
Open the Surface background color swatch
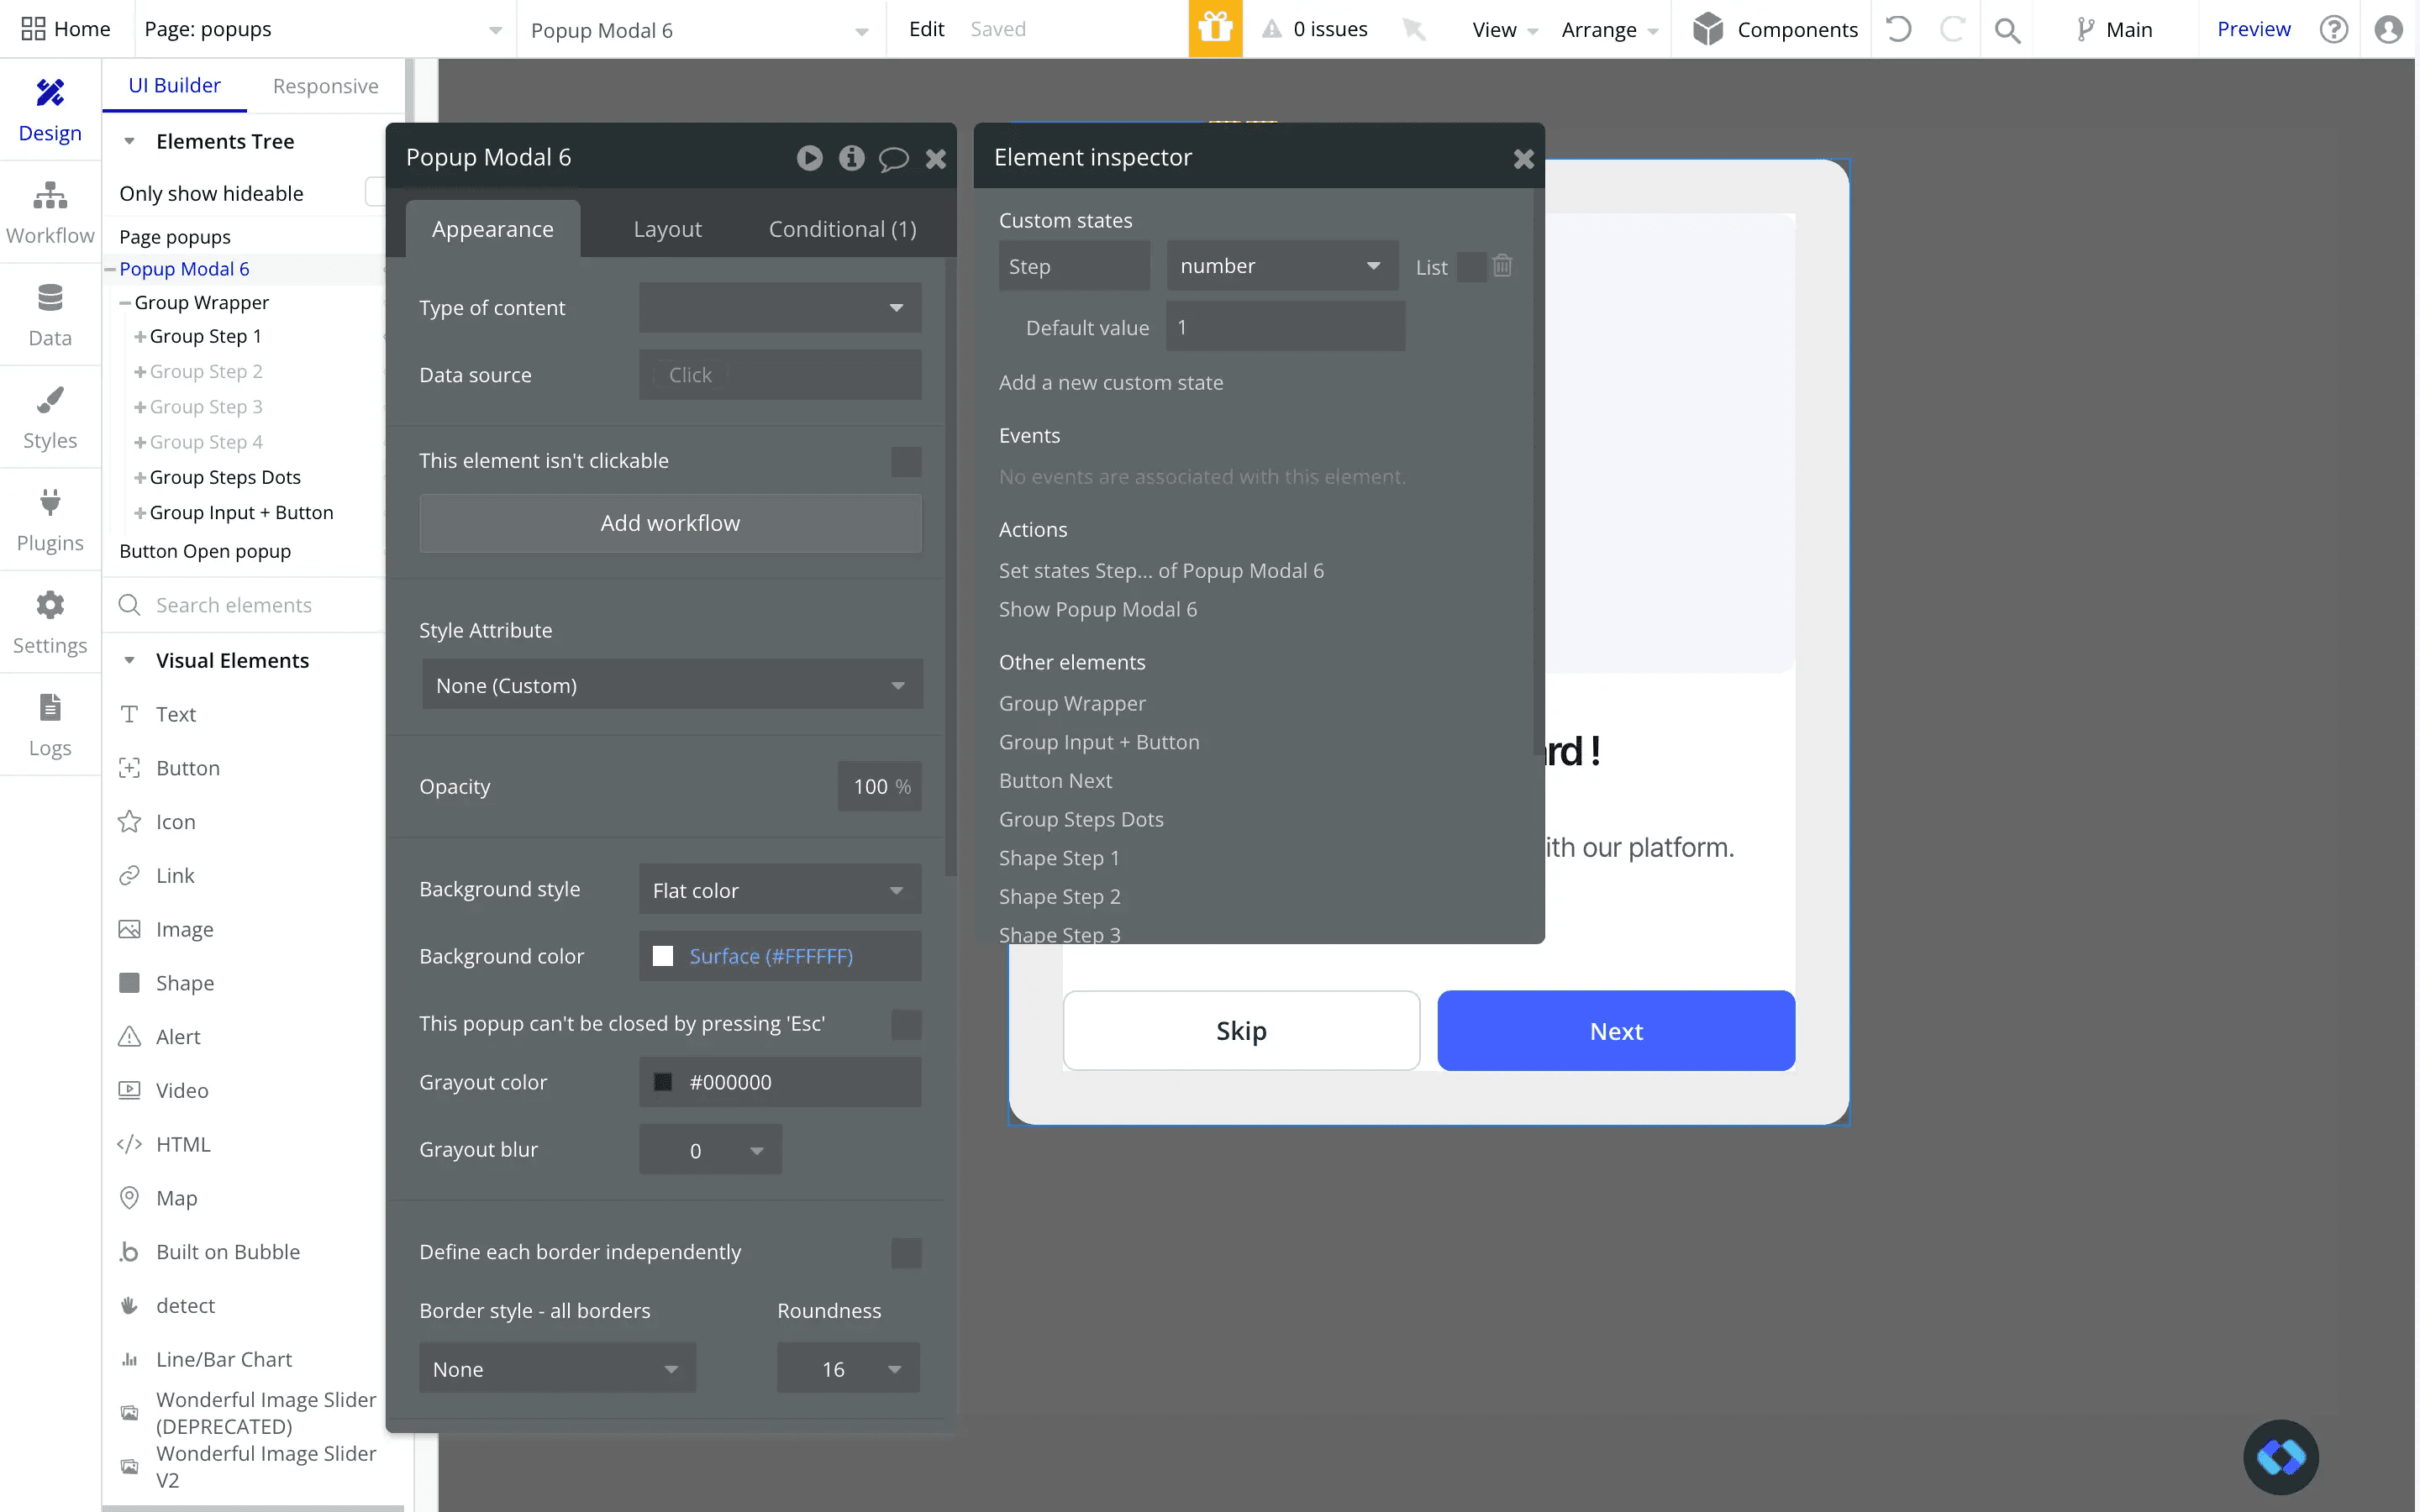tap(664, 956)
